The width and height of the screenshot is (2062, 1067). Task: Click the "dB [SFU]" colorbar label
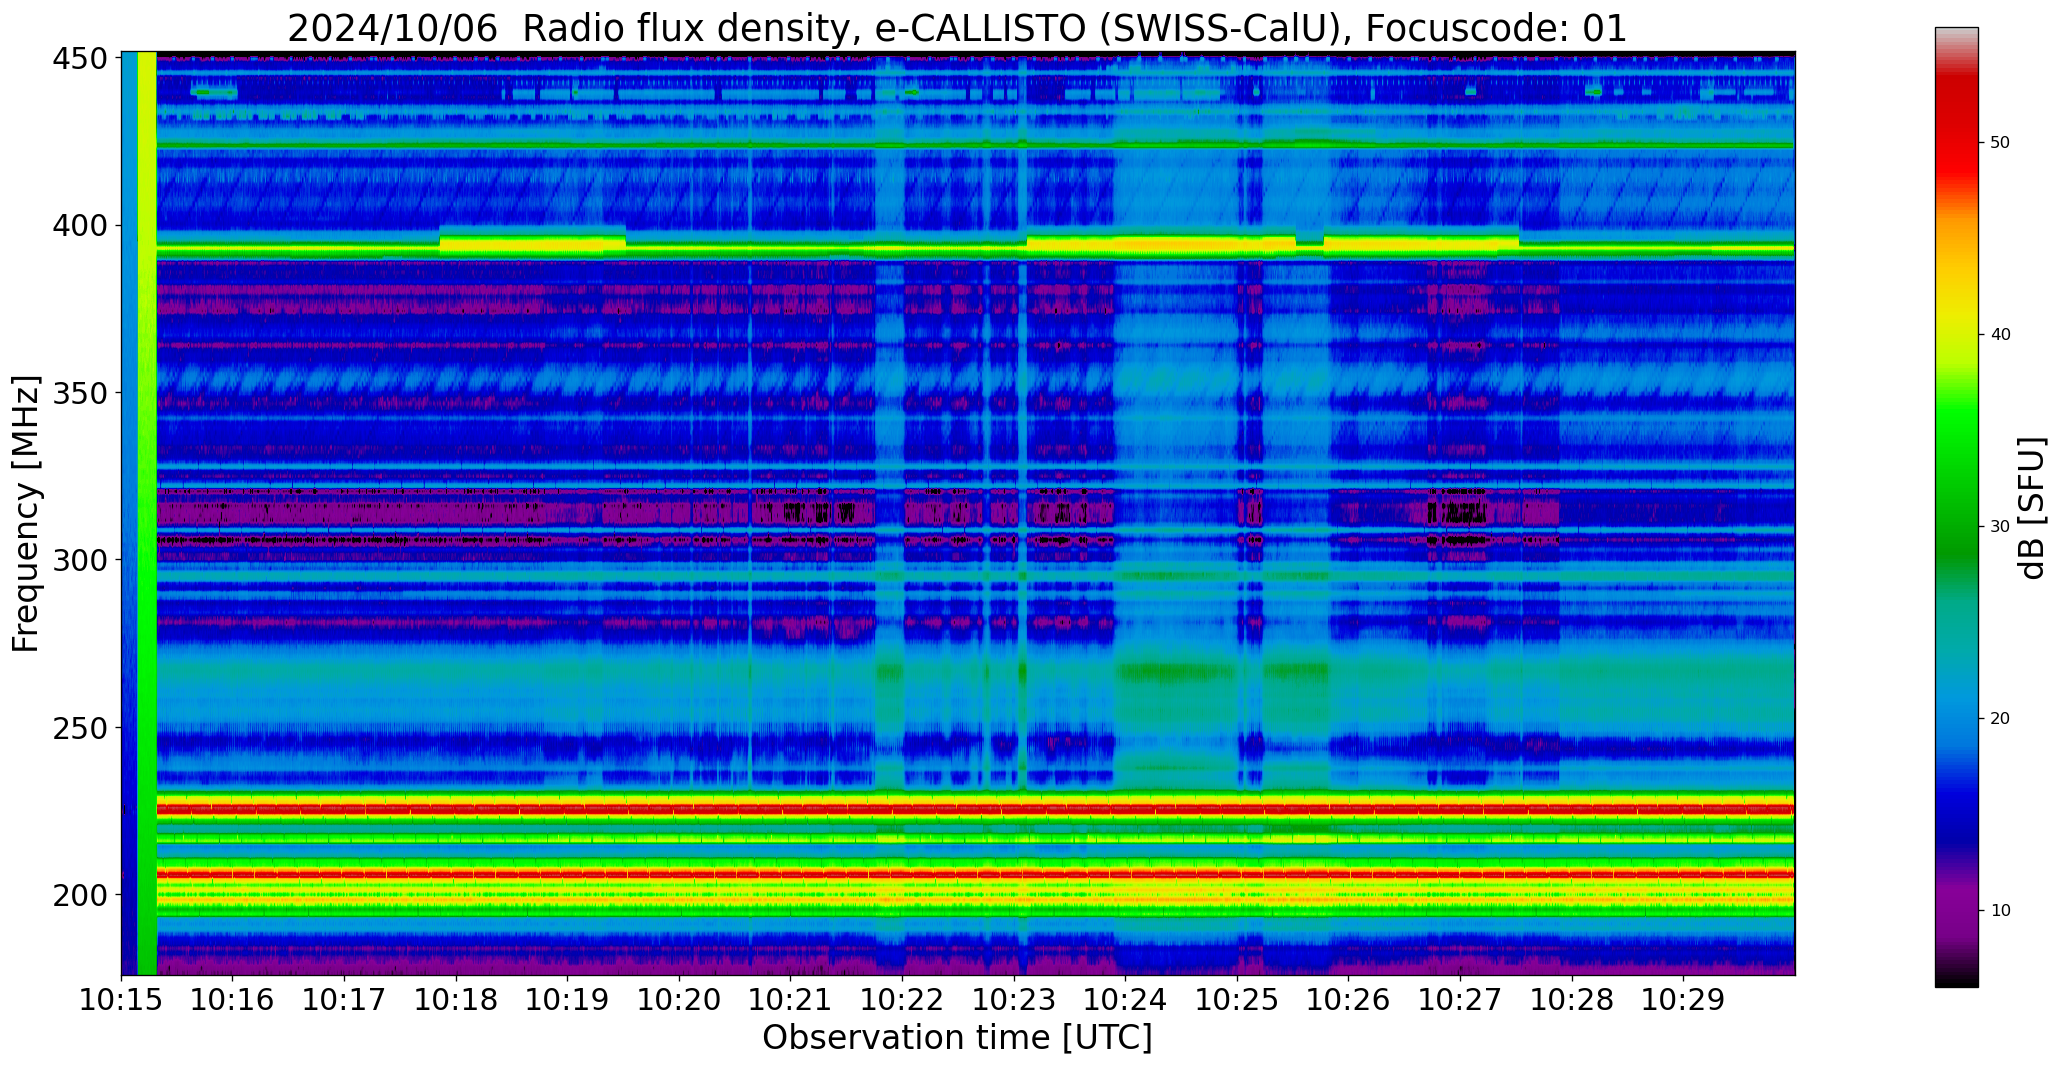pos(2032,508)
